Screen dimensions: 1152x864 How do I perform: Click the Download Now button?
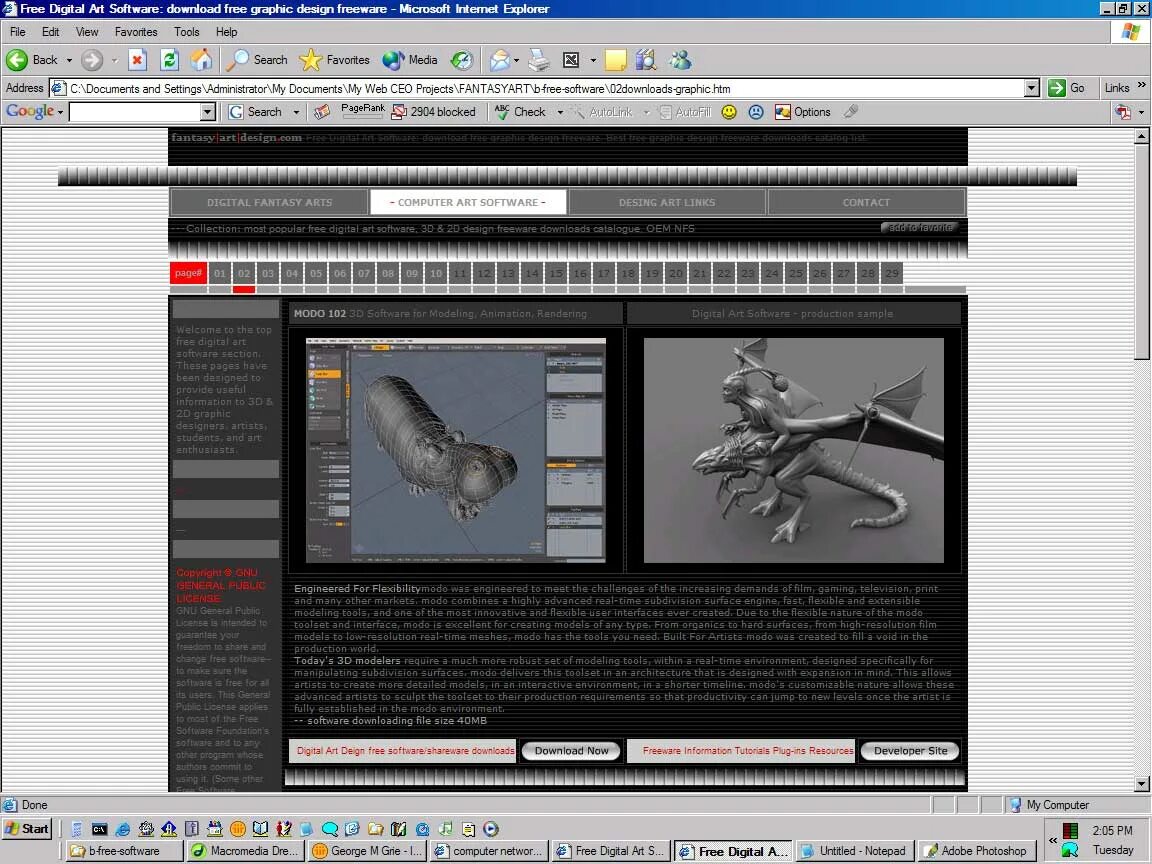pyautogui.click(x=571, y=750)
